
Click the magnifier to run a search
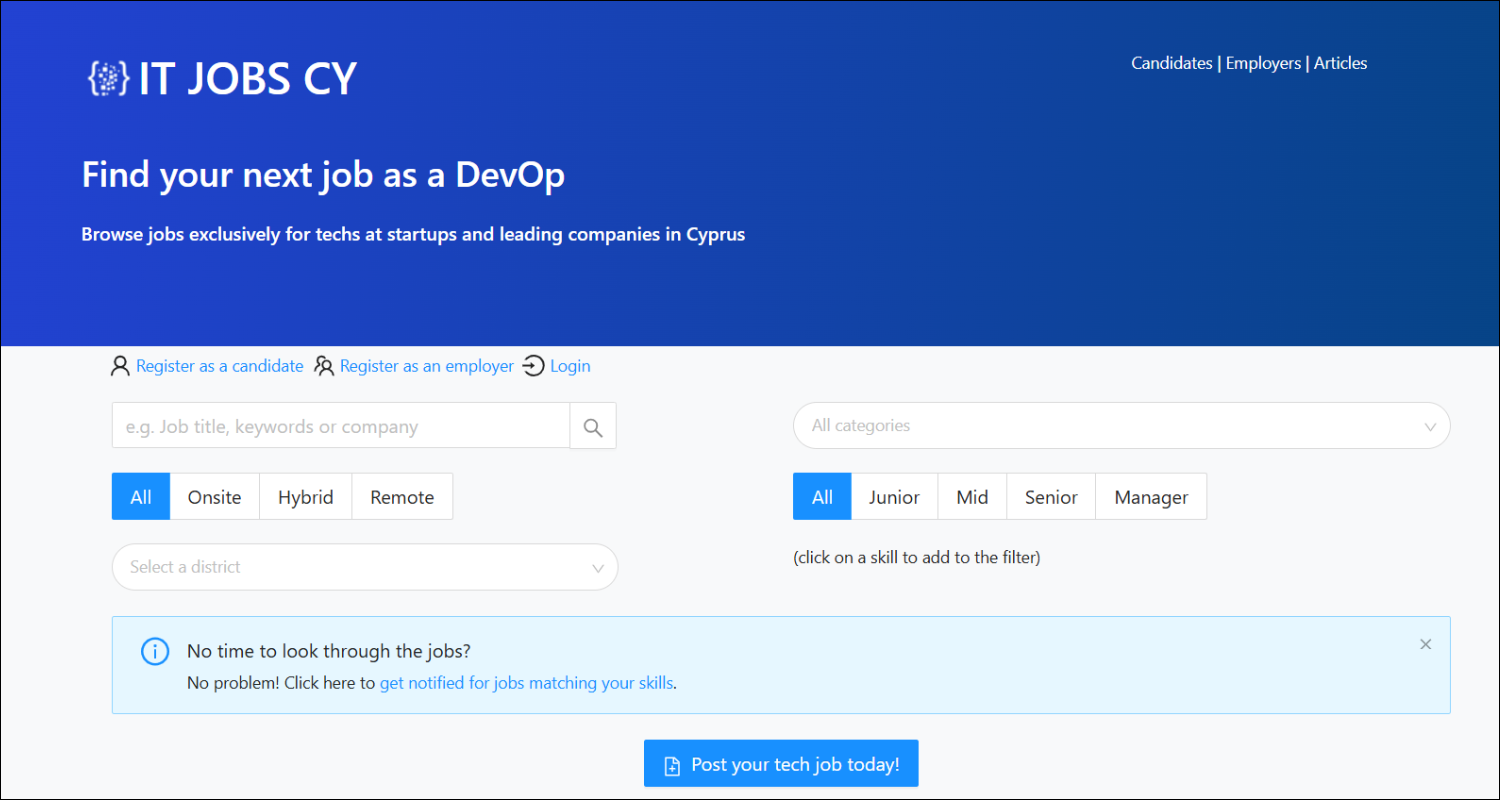(592, 425)
